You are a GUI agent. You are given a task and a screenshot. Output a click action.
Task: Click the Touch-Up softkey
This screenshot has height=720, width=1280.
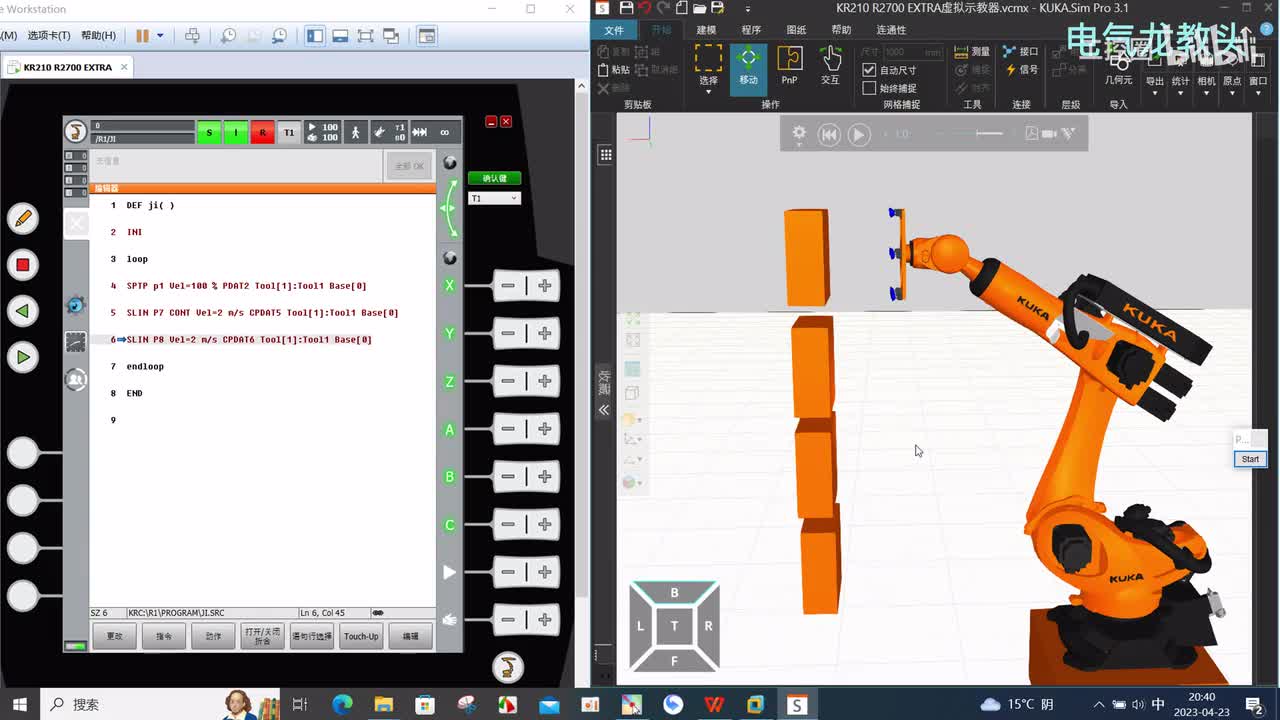[x=361, y=636]
